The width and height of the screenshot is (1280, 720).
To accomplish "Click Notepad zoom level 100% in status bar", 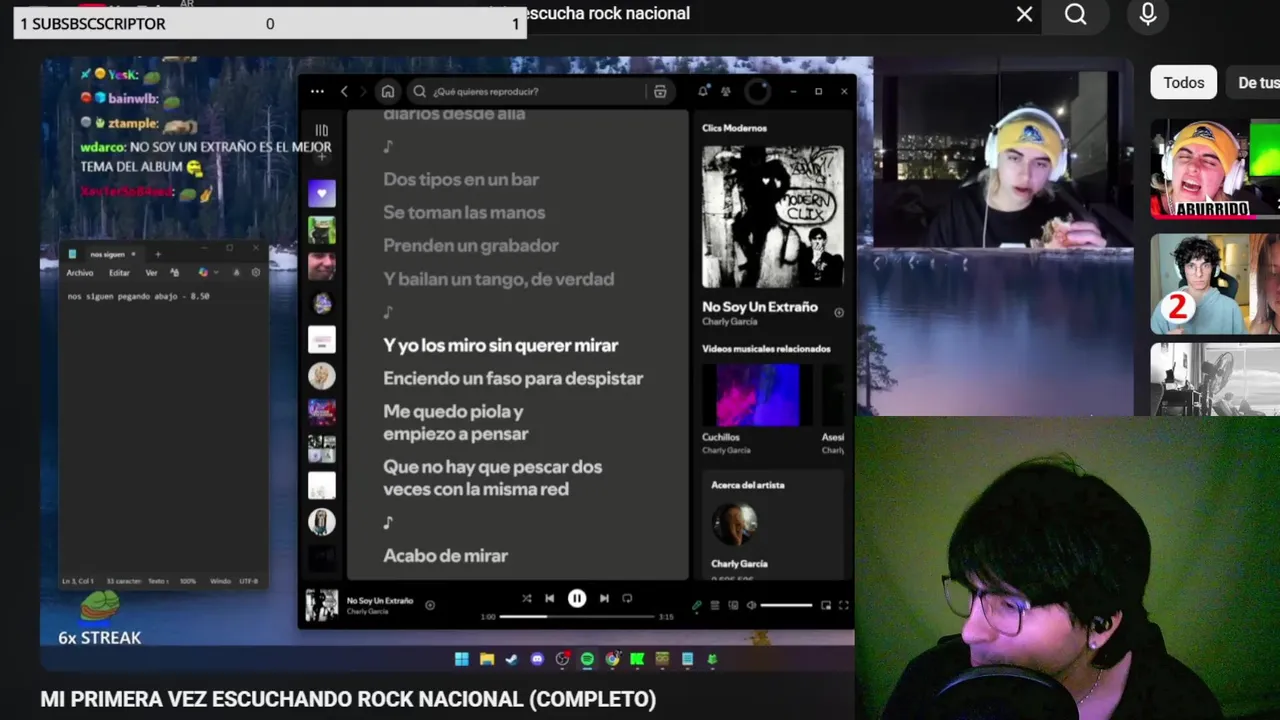I will point(188,581).
